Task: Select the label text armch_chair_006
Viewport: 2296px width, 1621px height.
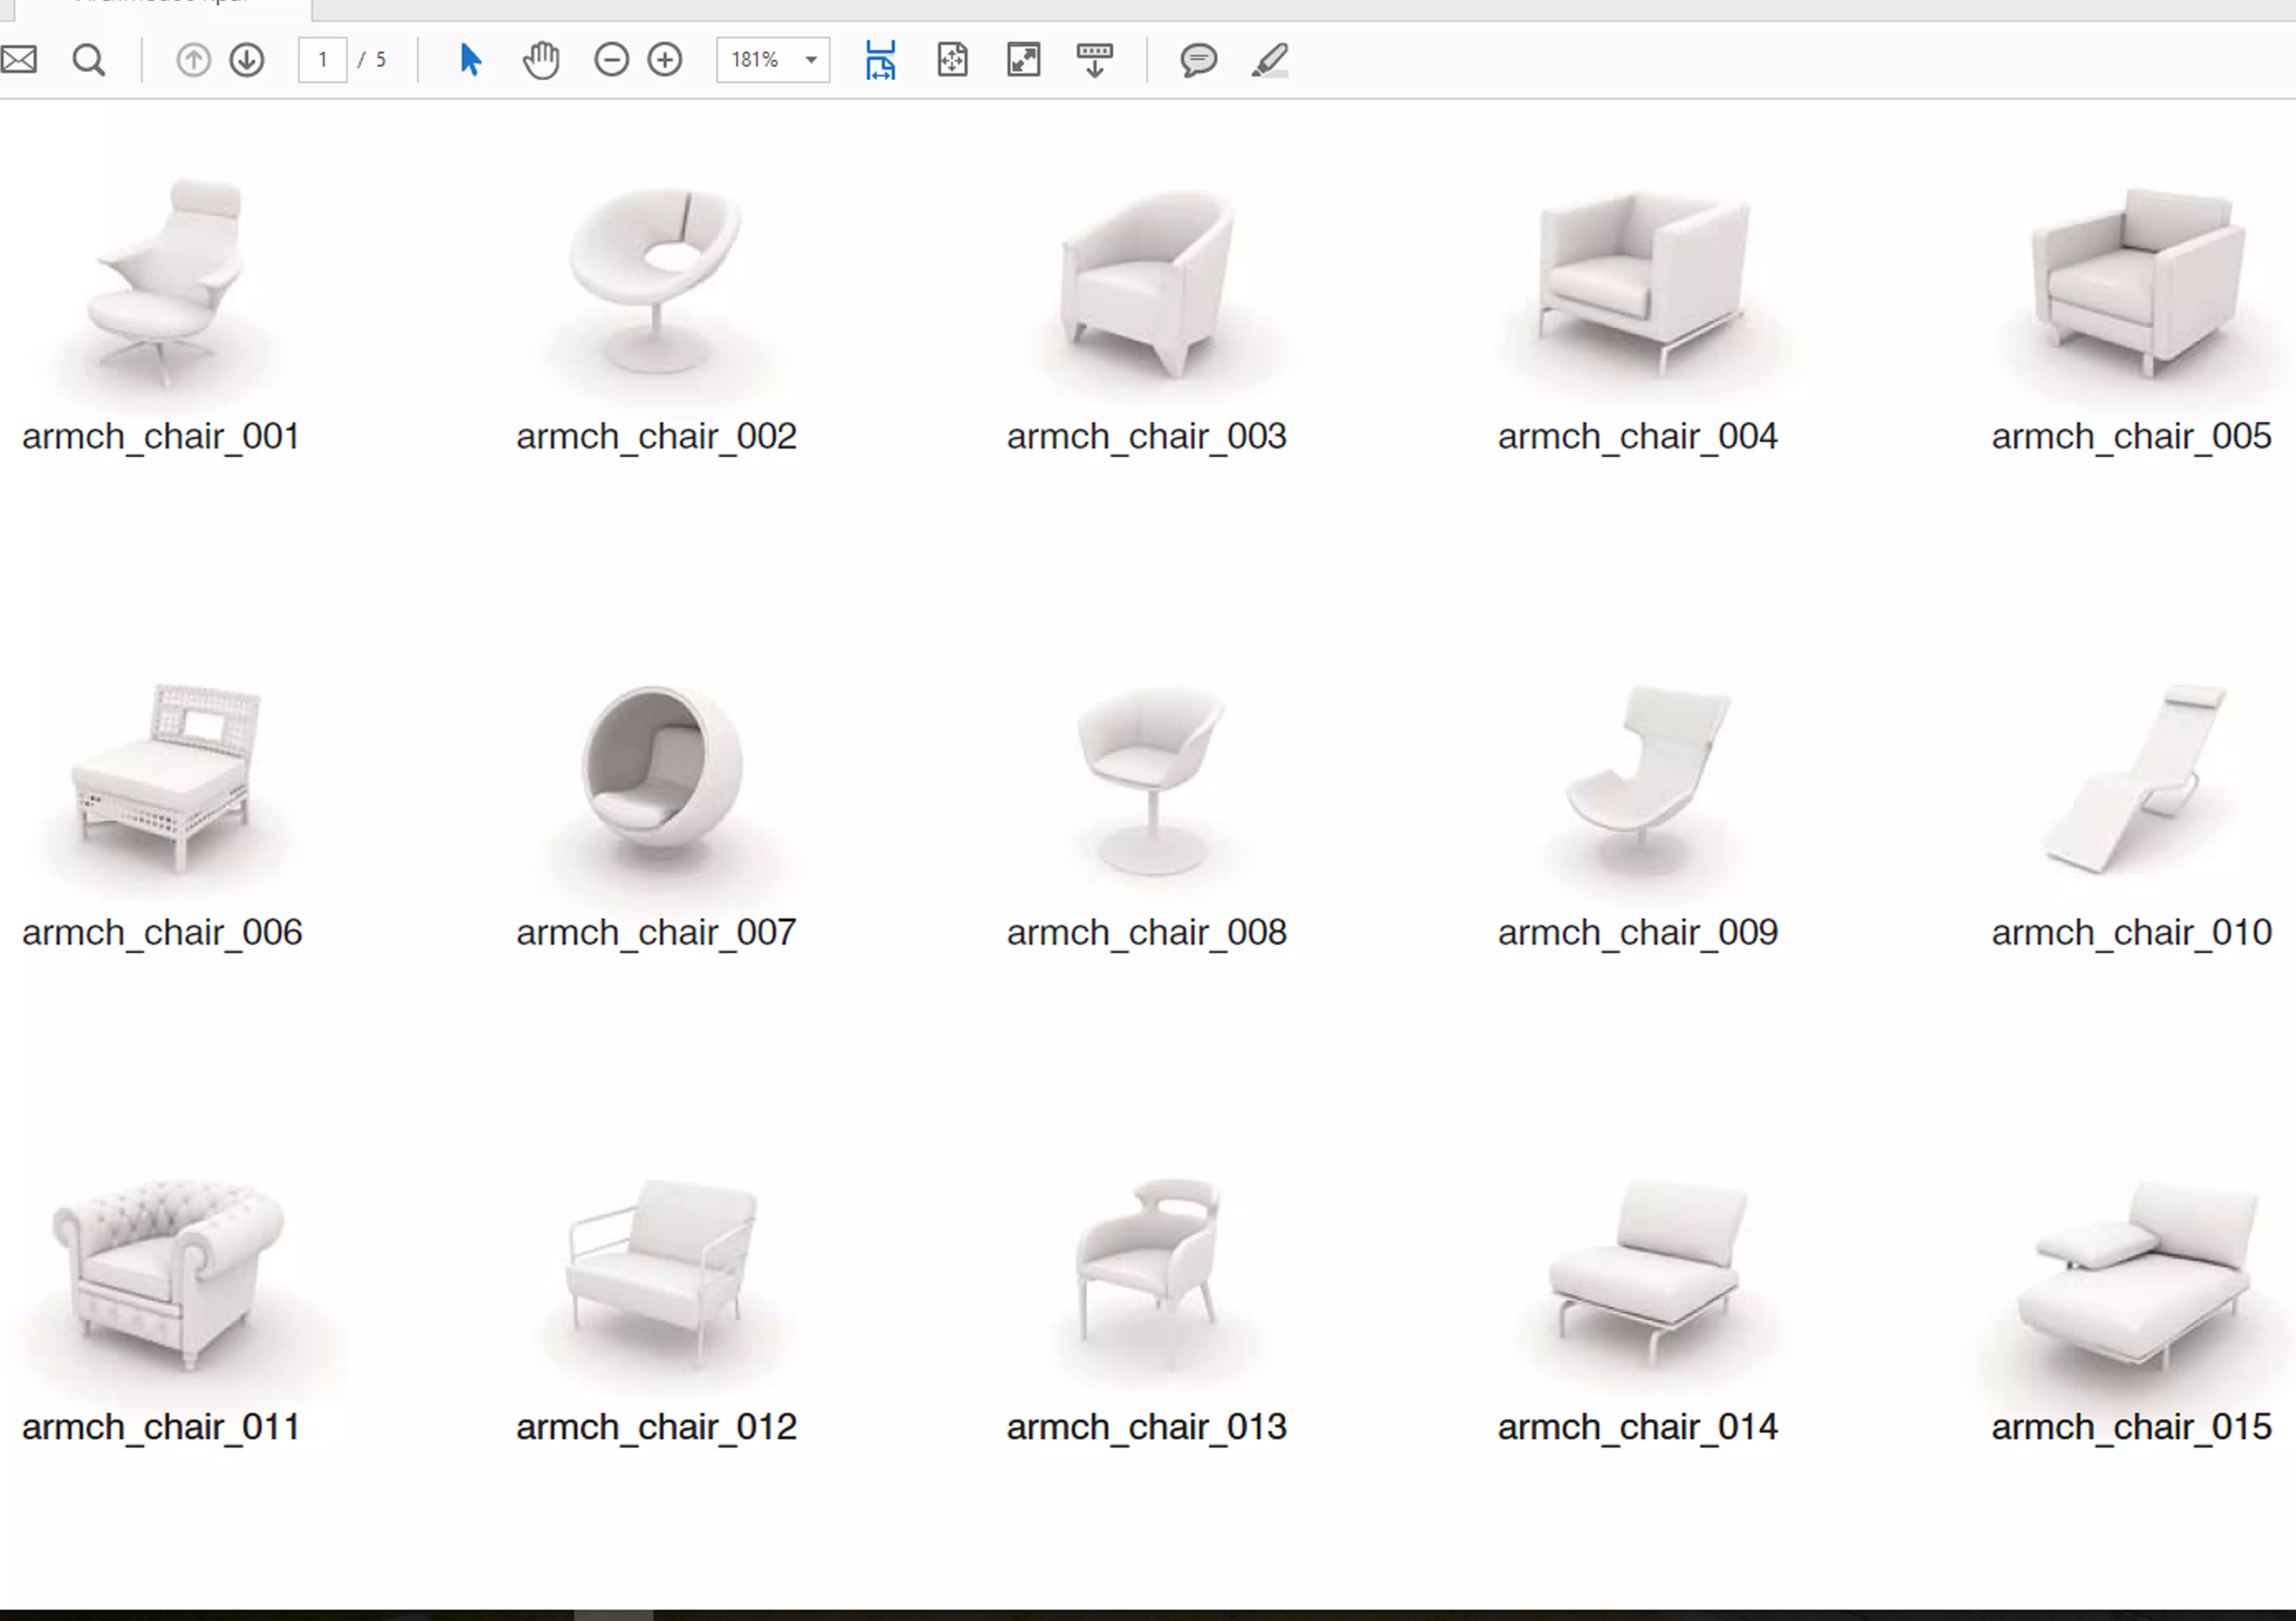Action: pos(162,933)
